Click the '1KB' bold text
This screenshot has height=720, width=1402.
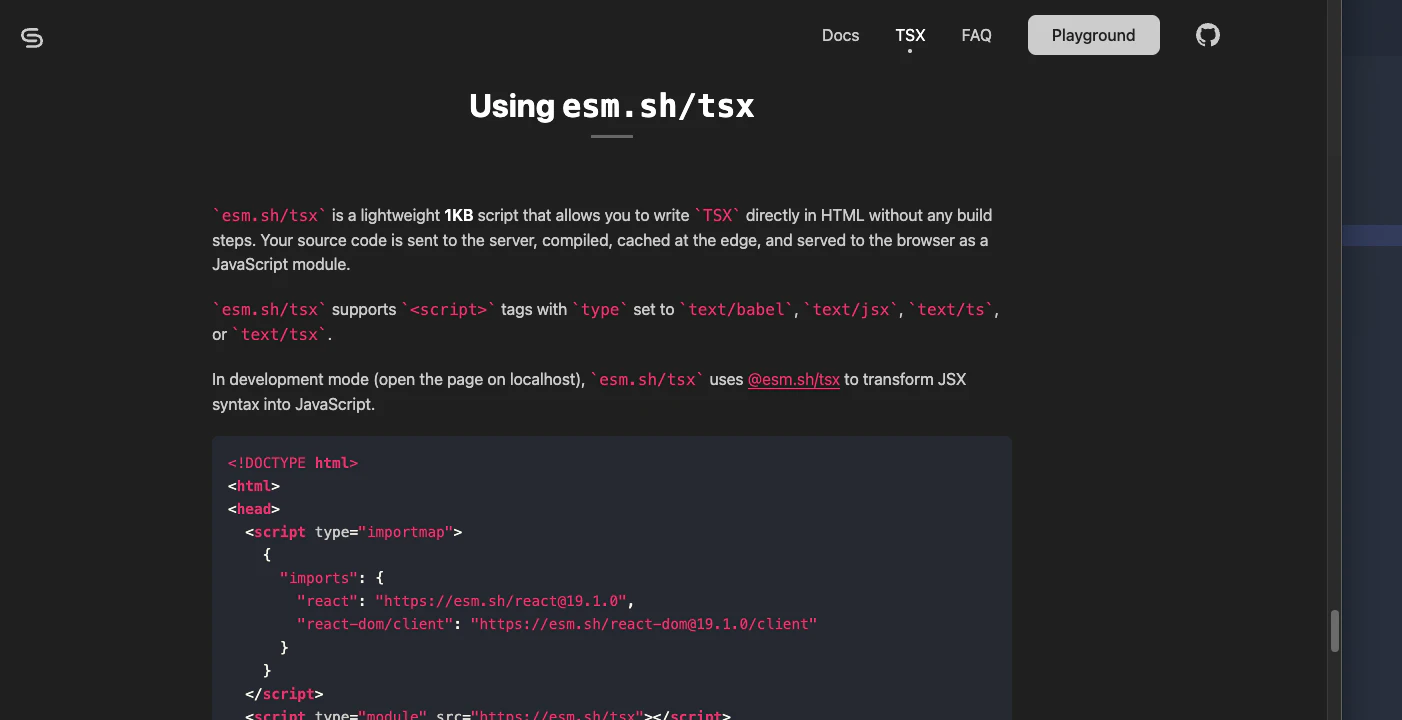coord(459,215)
